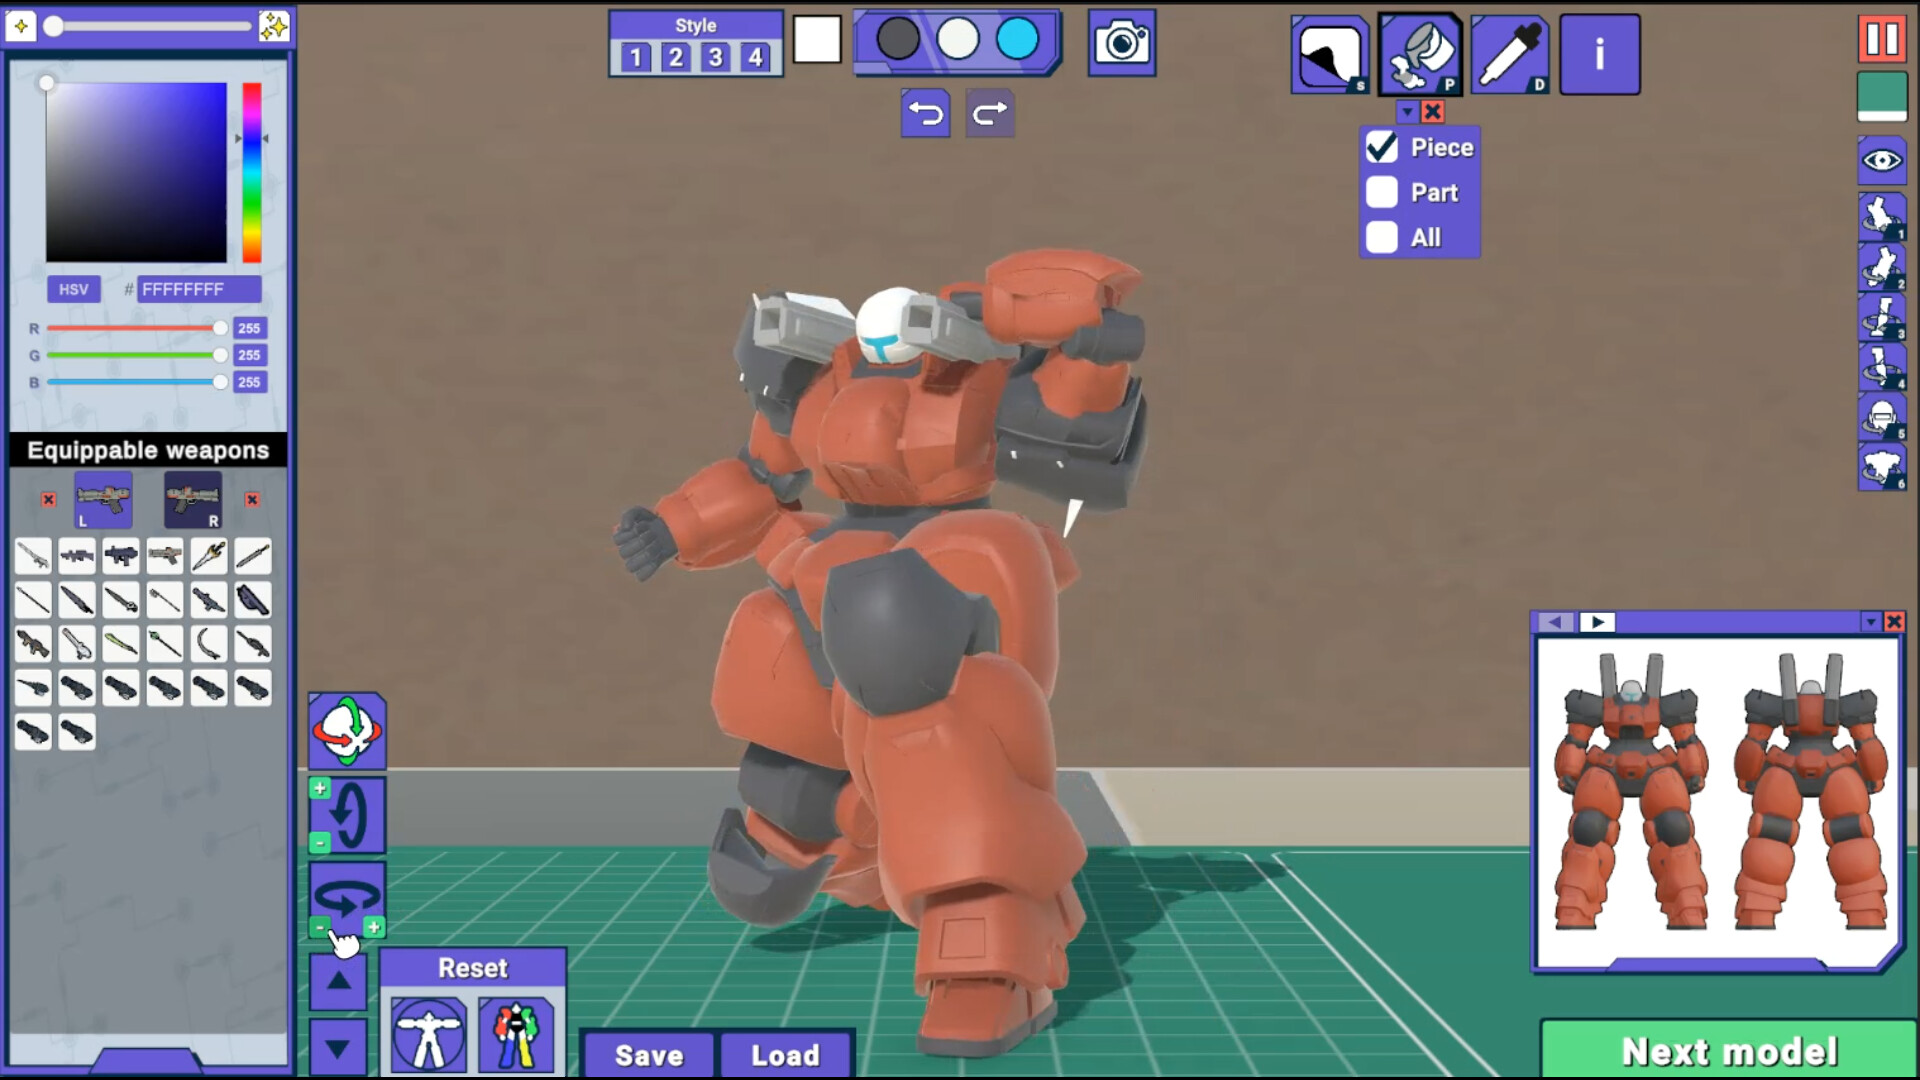Click the undo arrow button
The width and height of the screenshot is (1920, 1080).
coord(925,114)
